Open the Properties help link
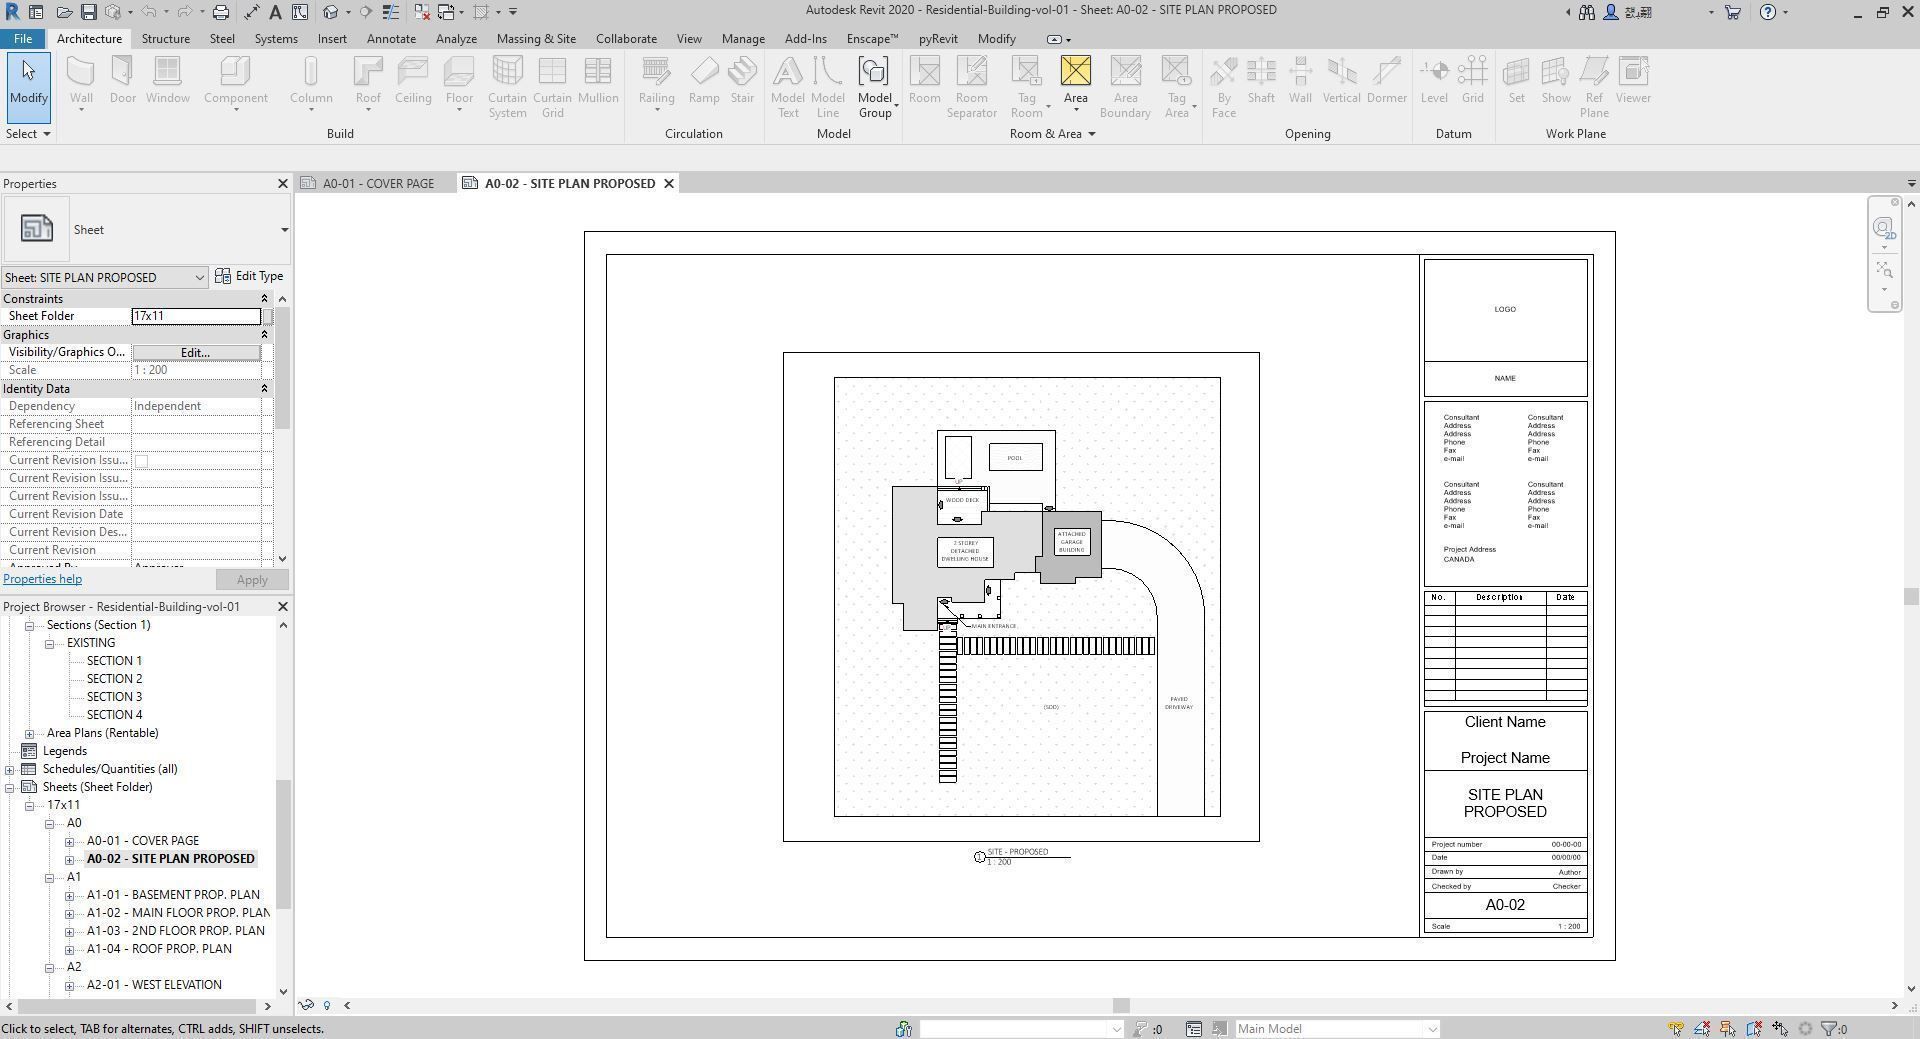The width and height of the screenshot is (1920, 1039). click(x=42, y=580)
